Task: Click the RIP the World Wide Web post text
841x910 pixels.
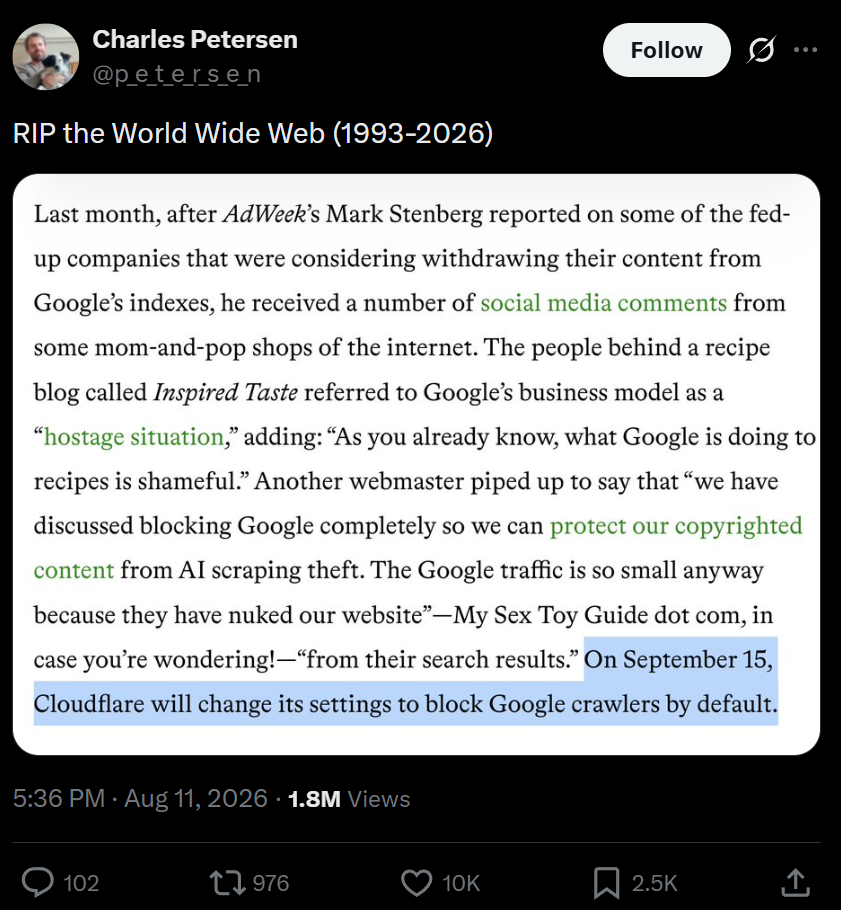Action: 253,133
